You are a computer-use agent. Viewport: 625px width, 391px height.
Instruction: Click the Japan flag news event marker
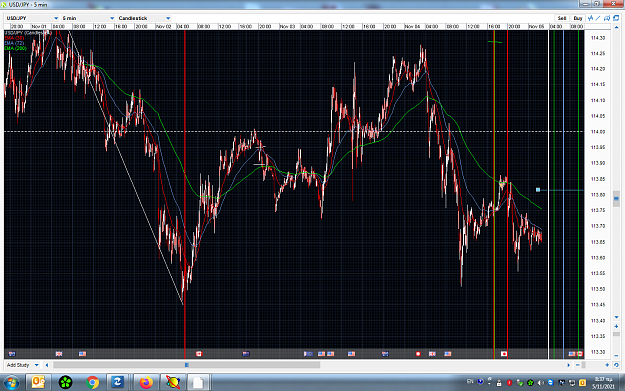pos(504,354)
